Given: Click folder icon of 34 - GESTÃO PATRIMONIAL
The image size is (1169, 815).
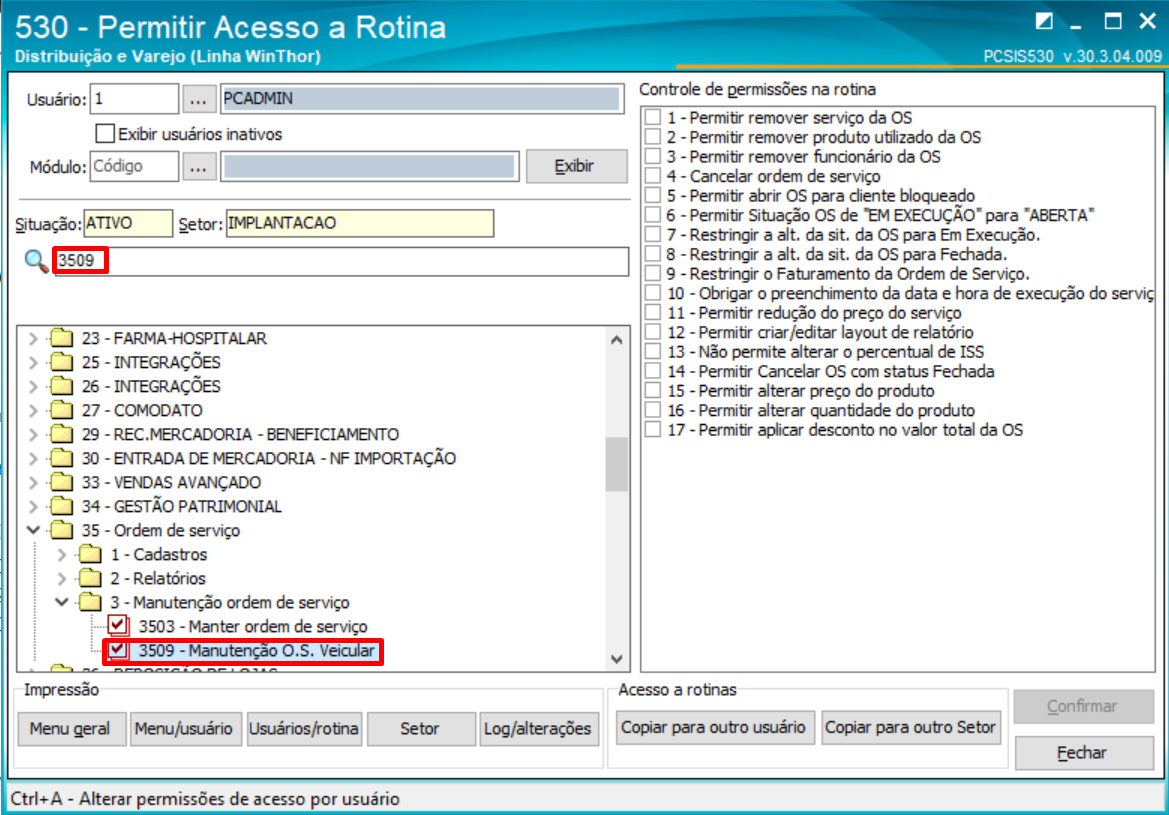Looking at the screenshot, I should coord(61,506).
